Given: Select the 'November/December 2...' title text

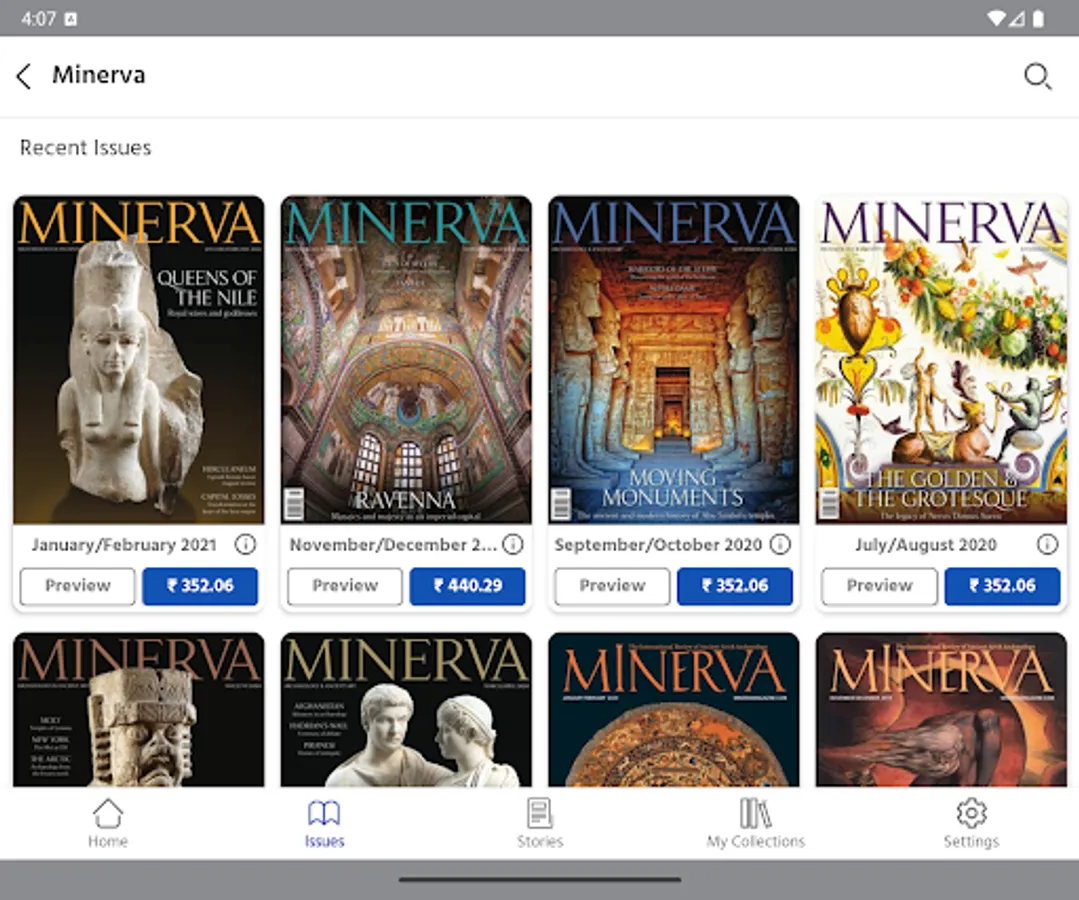Looking at the screenshot, I should point(392,545).
